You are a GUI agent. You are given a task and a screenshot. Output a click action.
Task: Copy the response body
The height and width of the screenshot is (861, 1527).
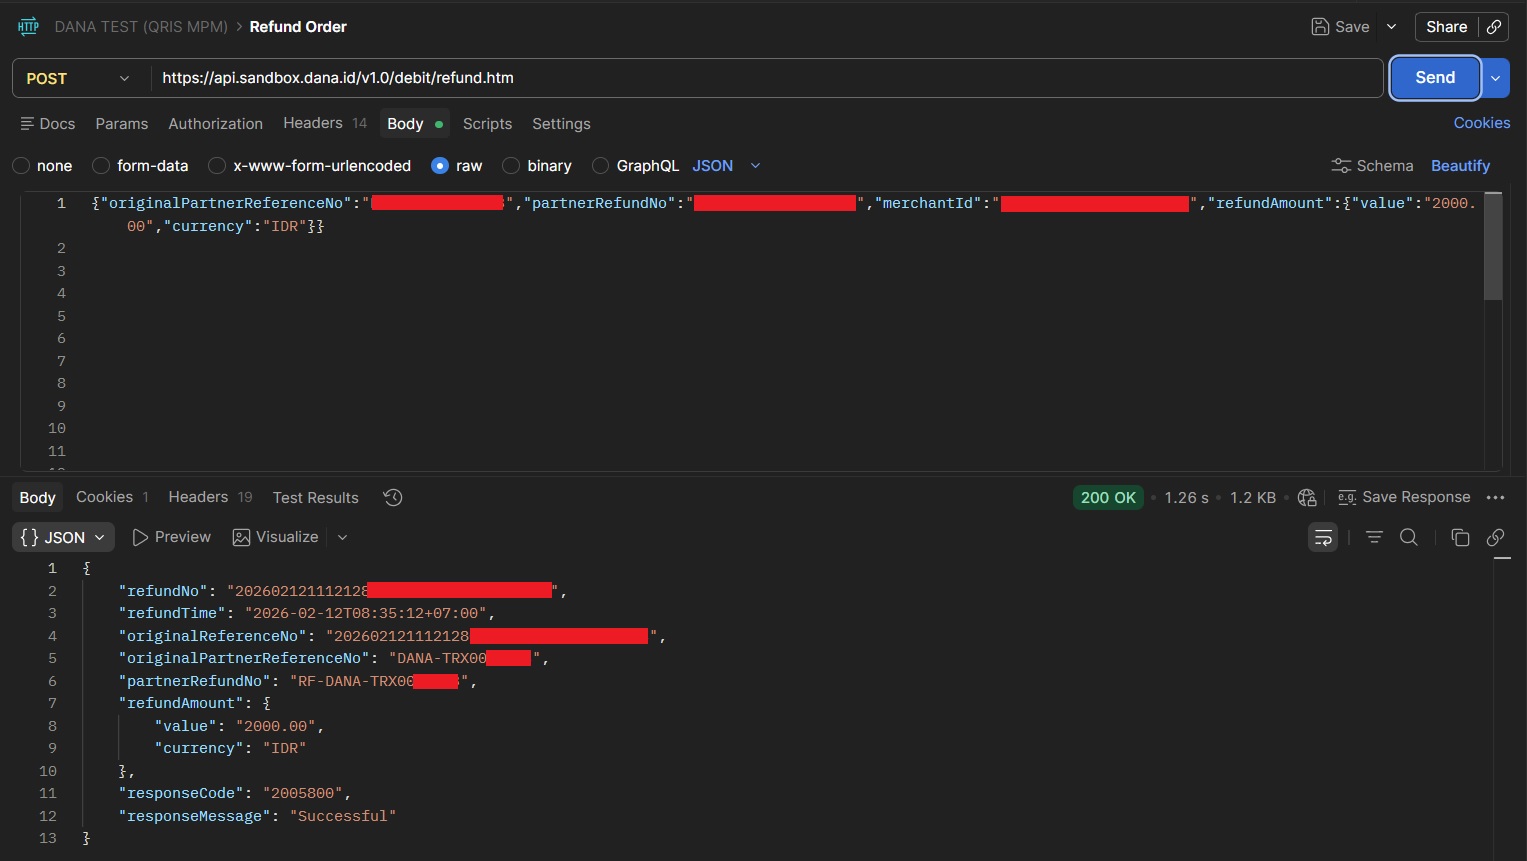1460,538
